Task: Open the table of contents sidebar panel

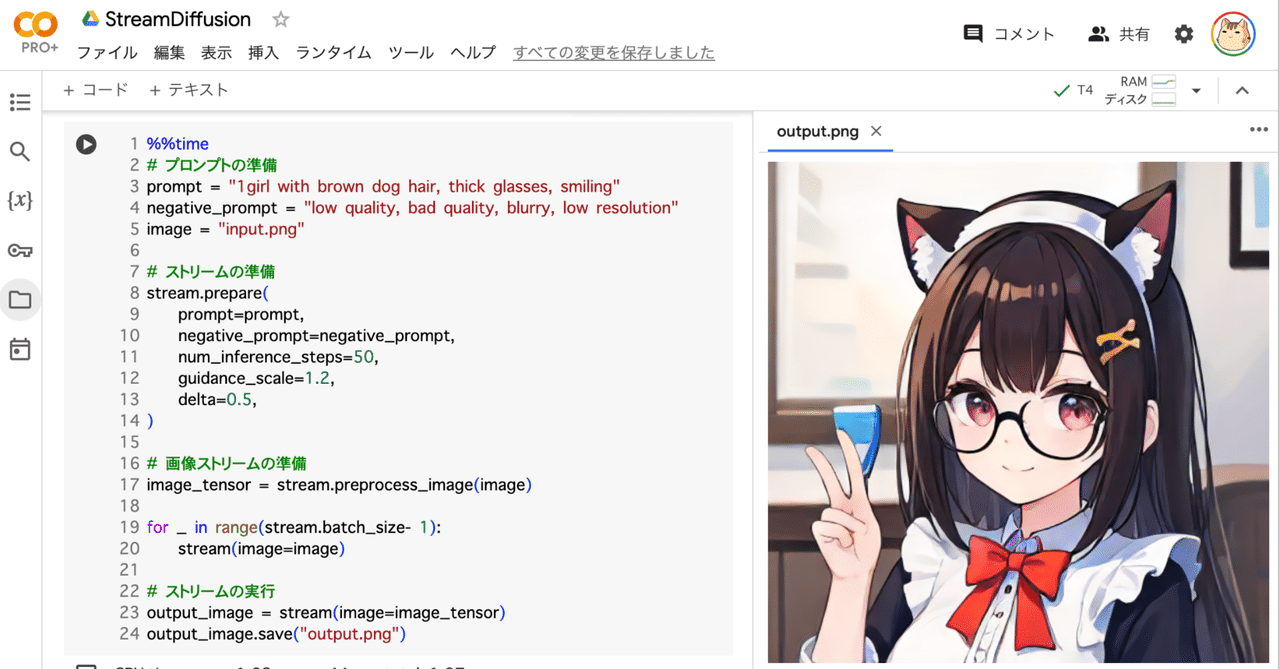Action: 20,102
